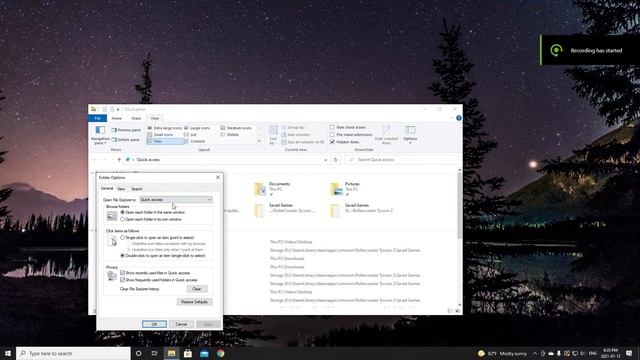The image size is (640, 360).
Task: Click Restore Defaults button
Action: tap(194, 302)
